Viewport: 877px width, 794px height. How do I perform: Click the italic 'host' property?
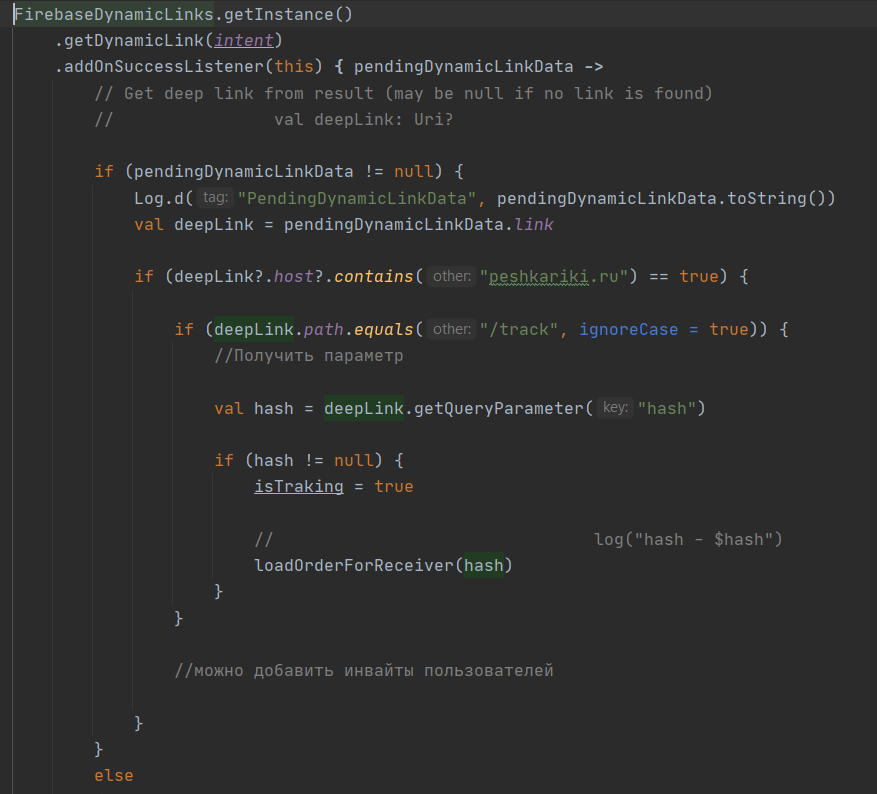coord(294,277)
